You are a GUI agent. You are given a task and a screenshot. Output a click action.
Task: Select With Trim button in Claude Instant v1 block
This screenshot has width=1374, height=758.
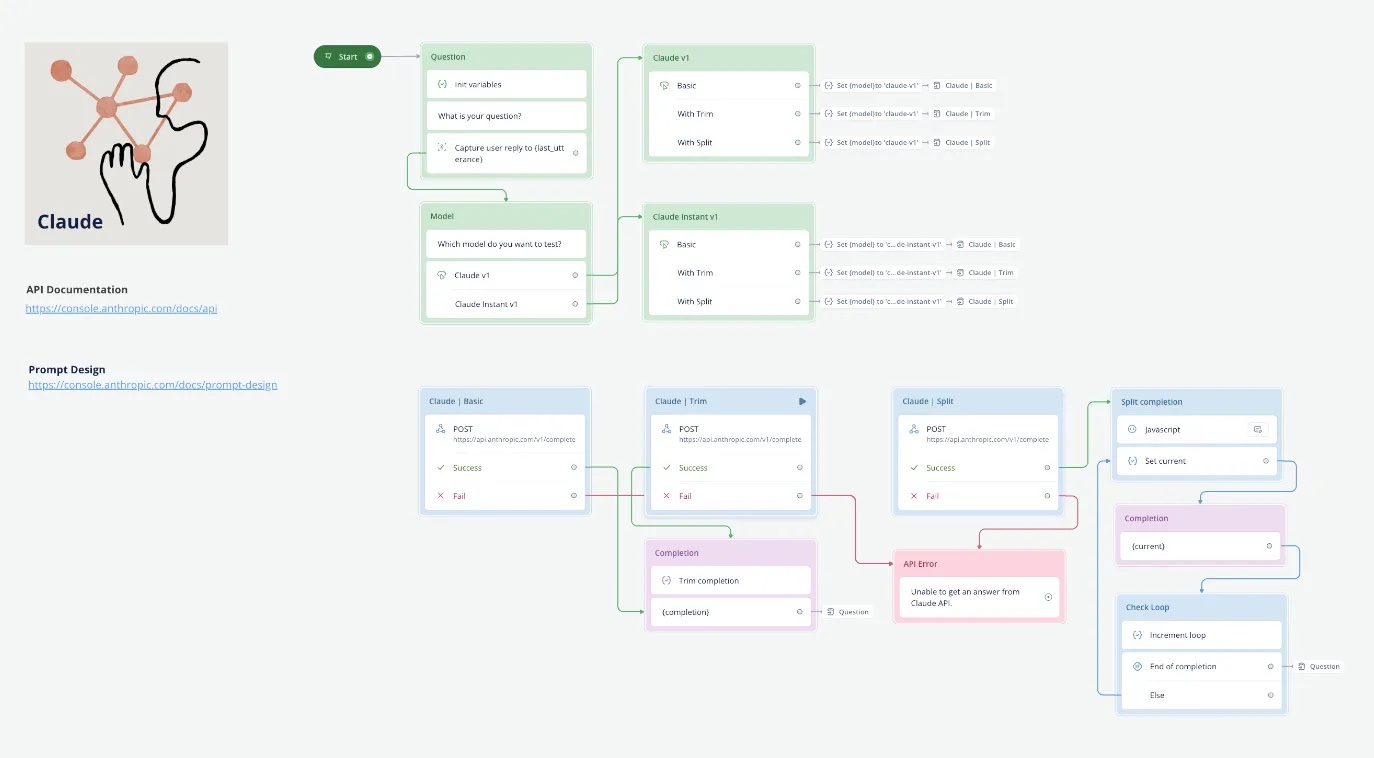click(x=730, y=273)
